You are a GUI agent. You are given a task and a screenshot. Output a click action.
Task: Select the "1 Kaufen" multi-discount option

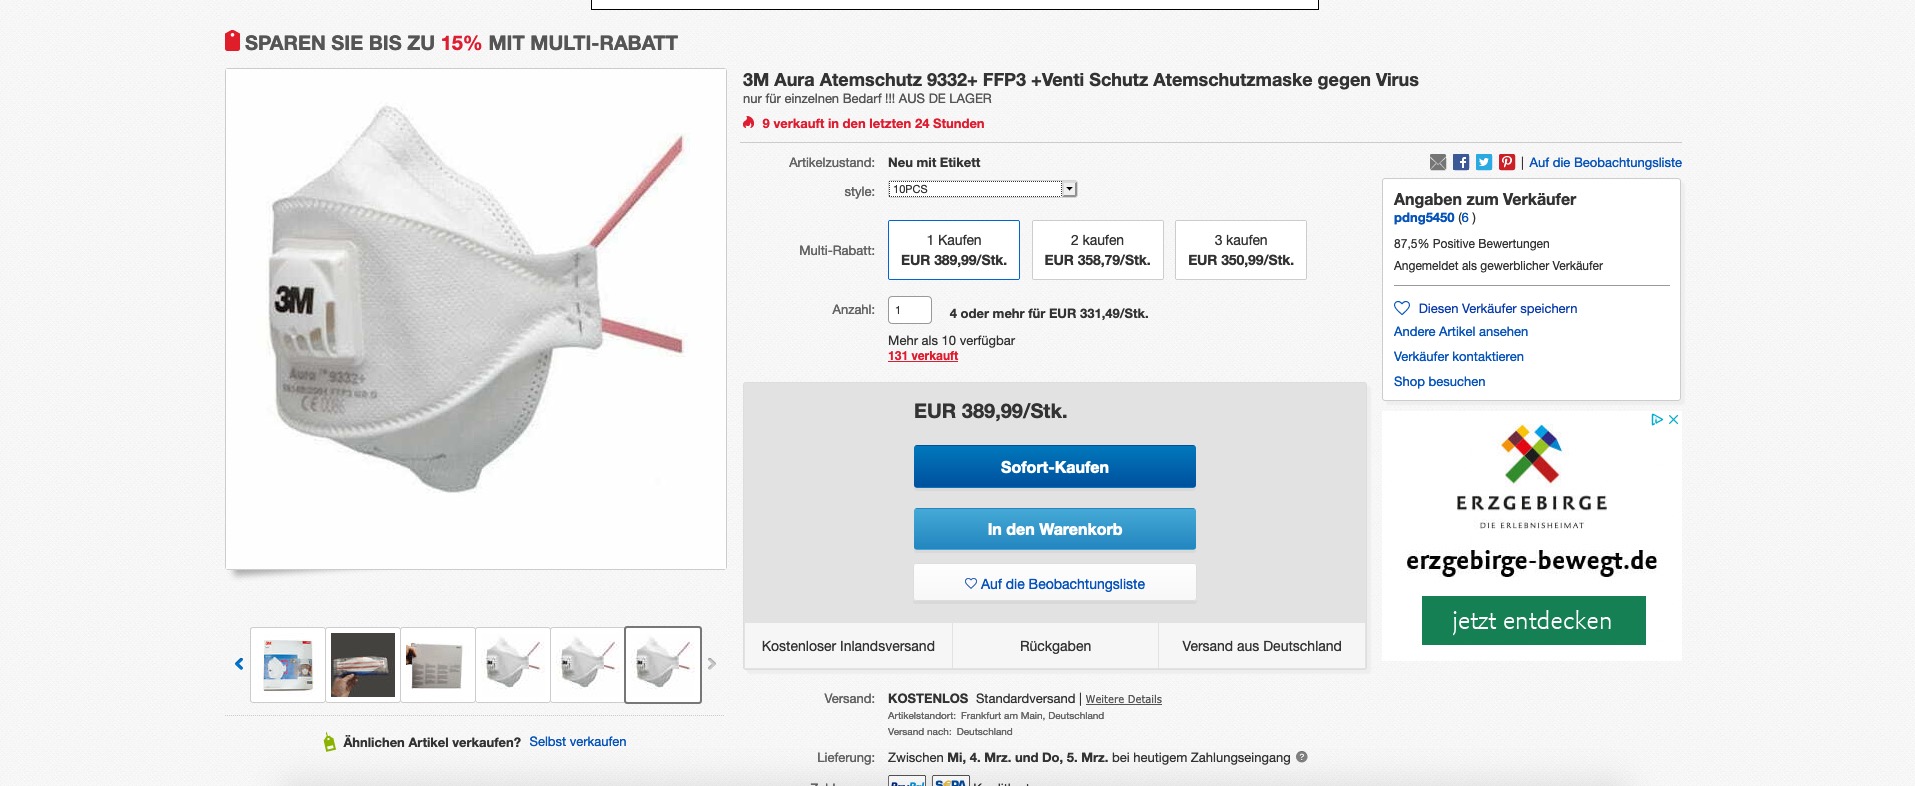pyautogui.click(x=953, y=250)
